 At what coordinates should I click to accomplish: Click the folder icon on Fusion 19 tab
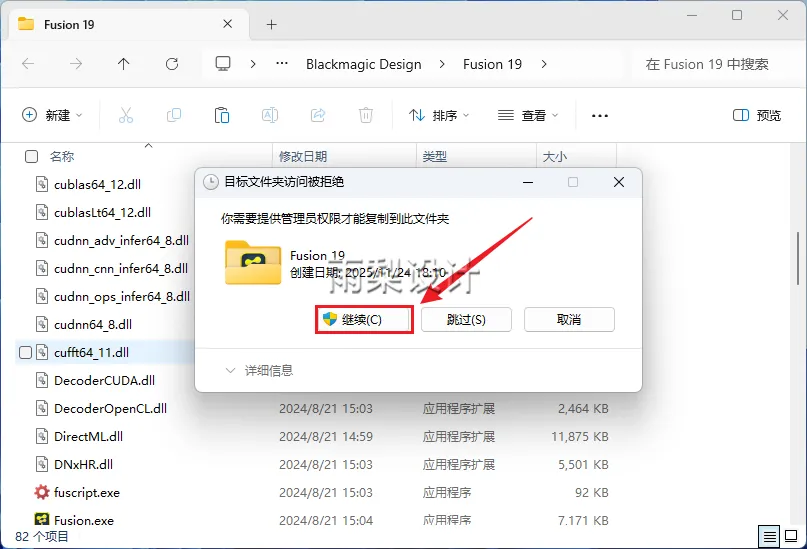[x=26, y=24]
